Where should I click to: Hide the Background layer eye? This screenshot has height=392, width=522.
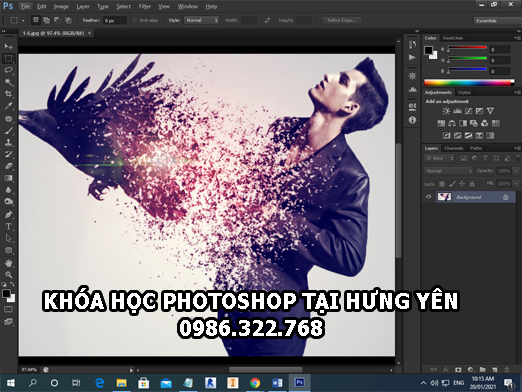pos(429,197)
